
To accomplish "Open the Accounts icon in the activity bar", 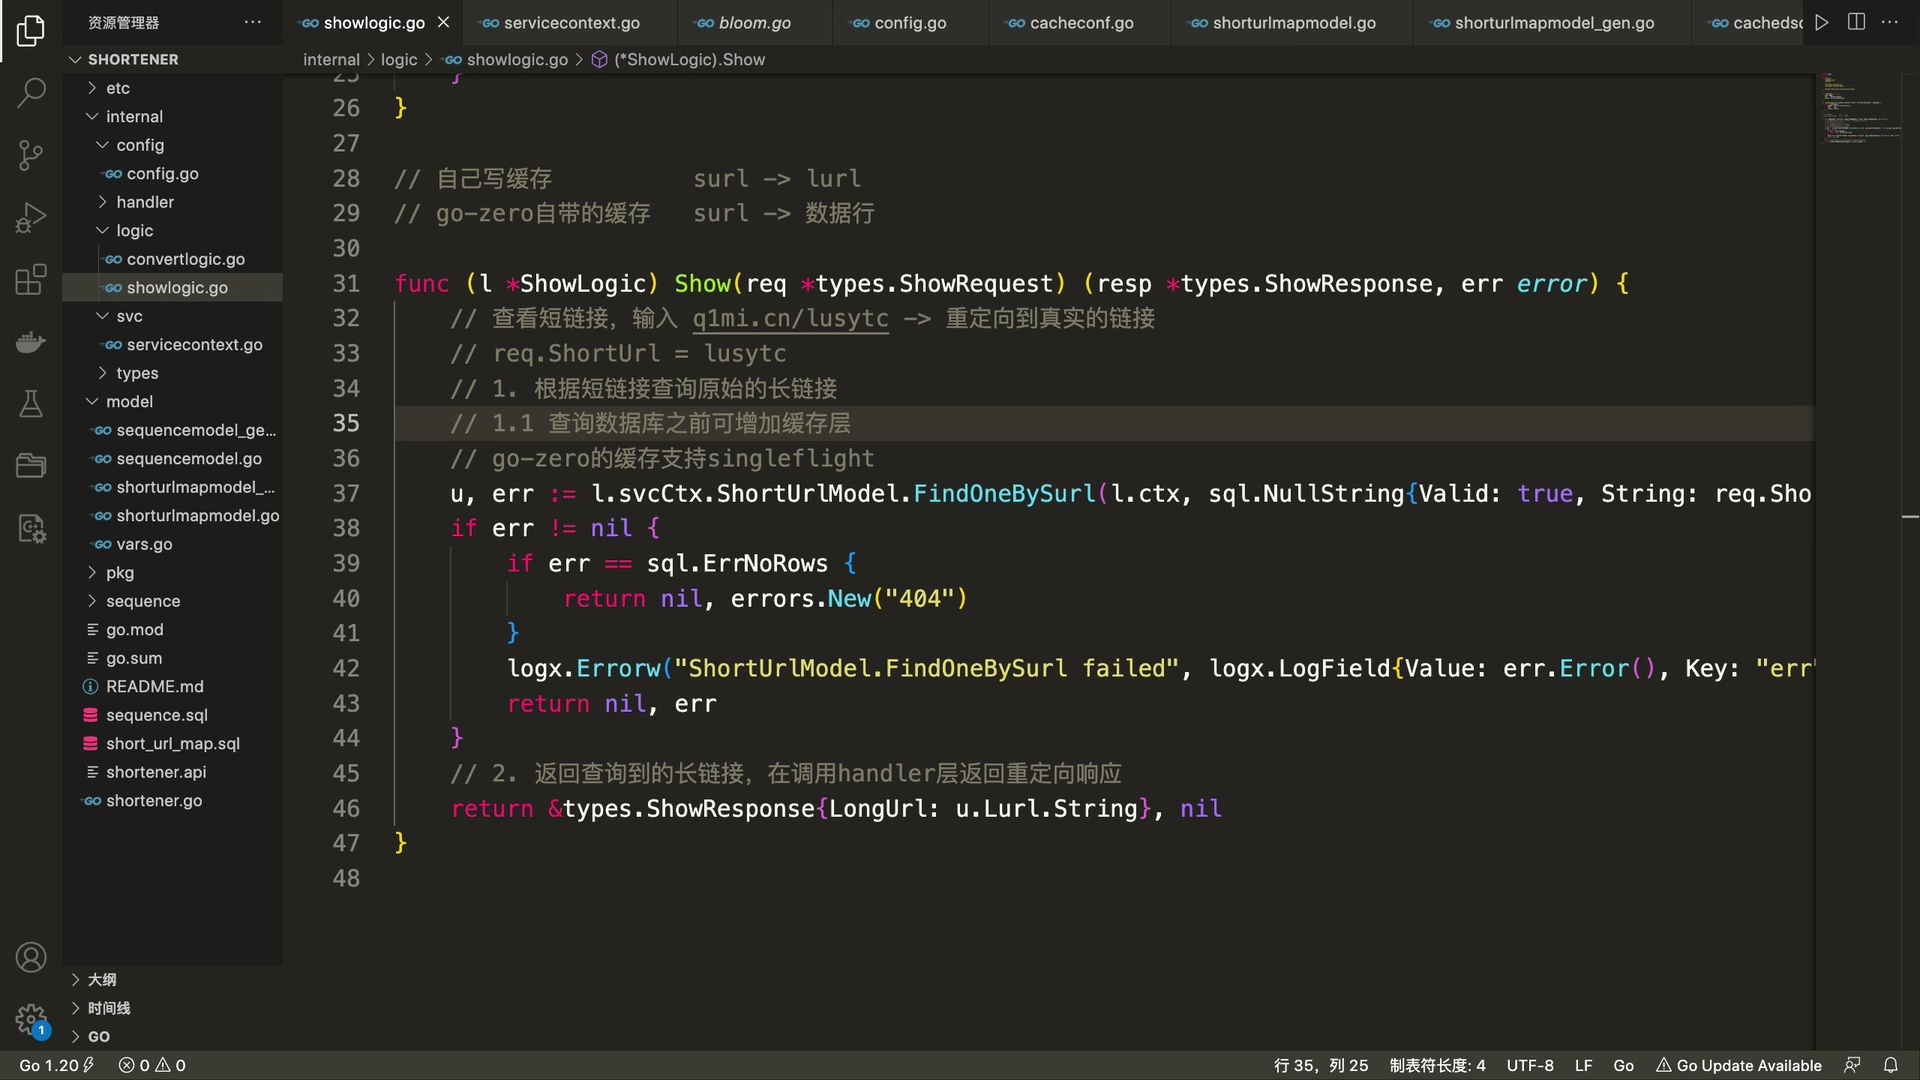I will [31, 957].
